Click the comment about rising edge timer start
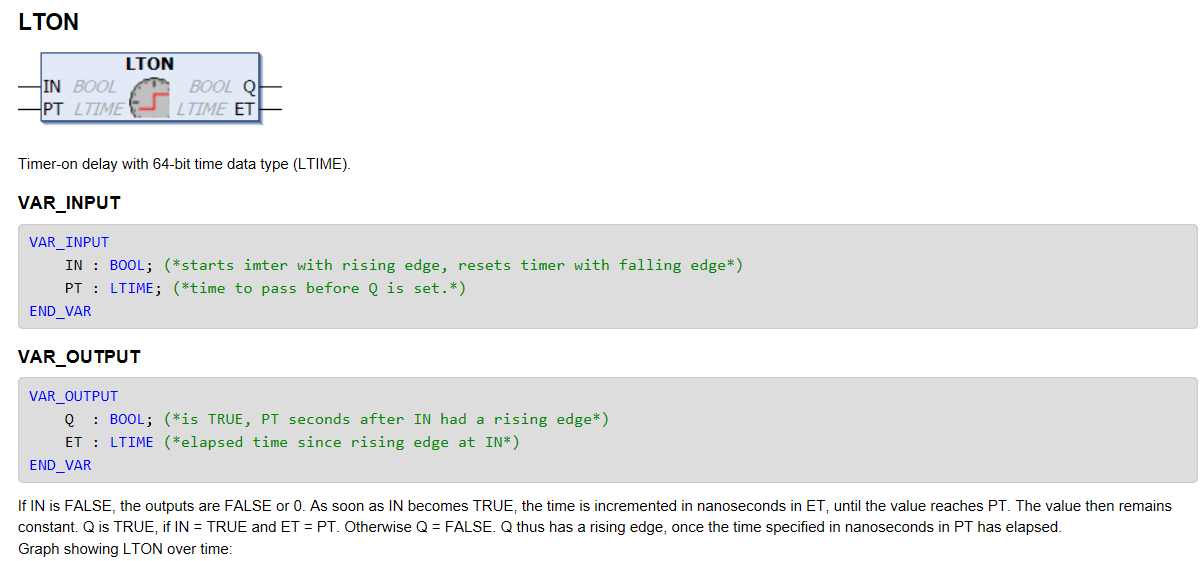 tap(453, 265)
